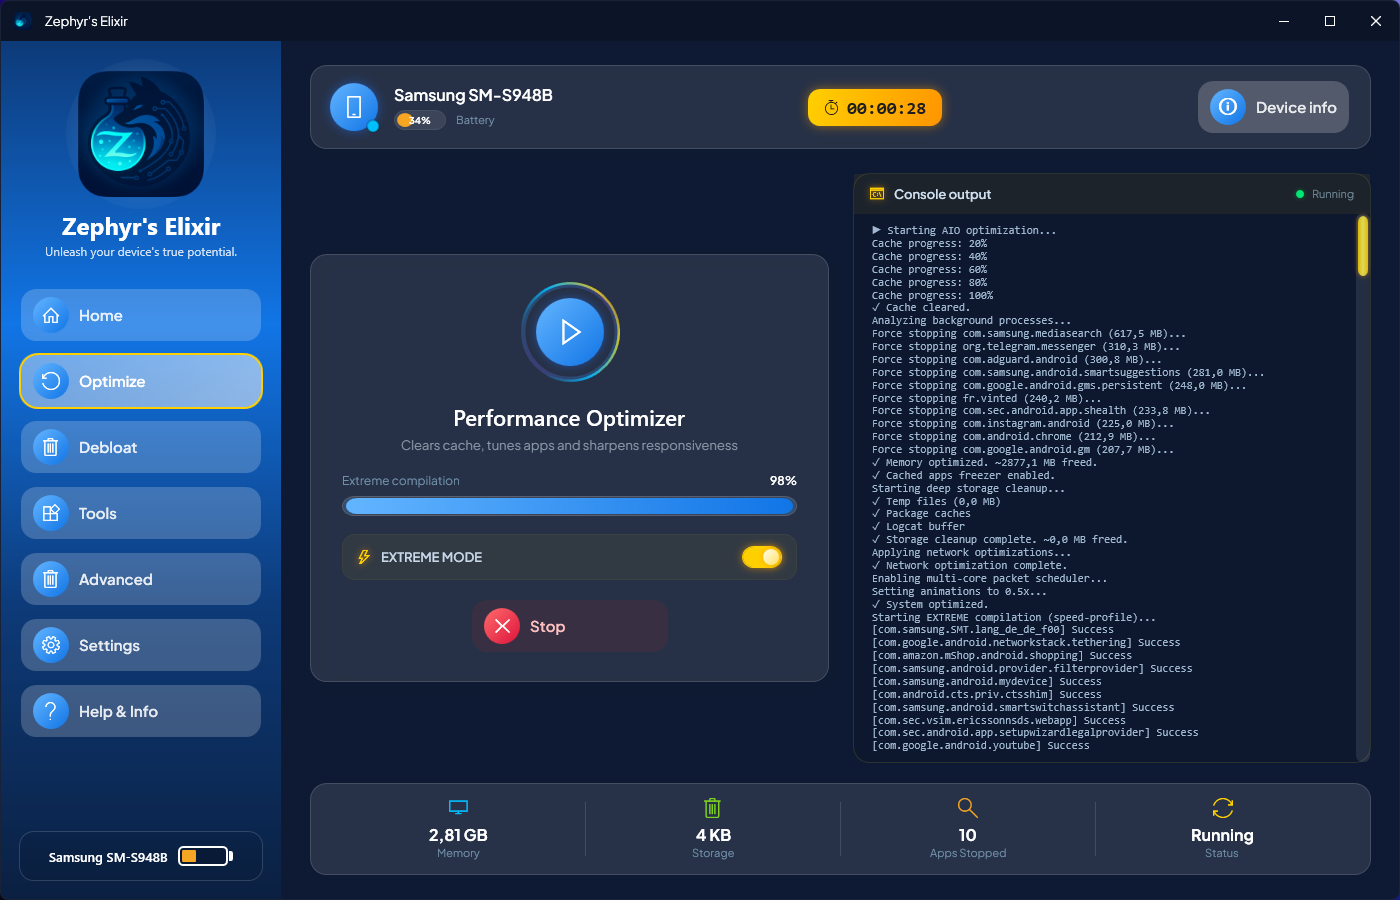
Task: Click the Running label in the console header
Action: tap(1333, 194)
